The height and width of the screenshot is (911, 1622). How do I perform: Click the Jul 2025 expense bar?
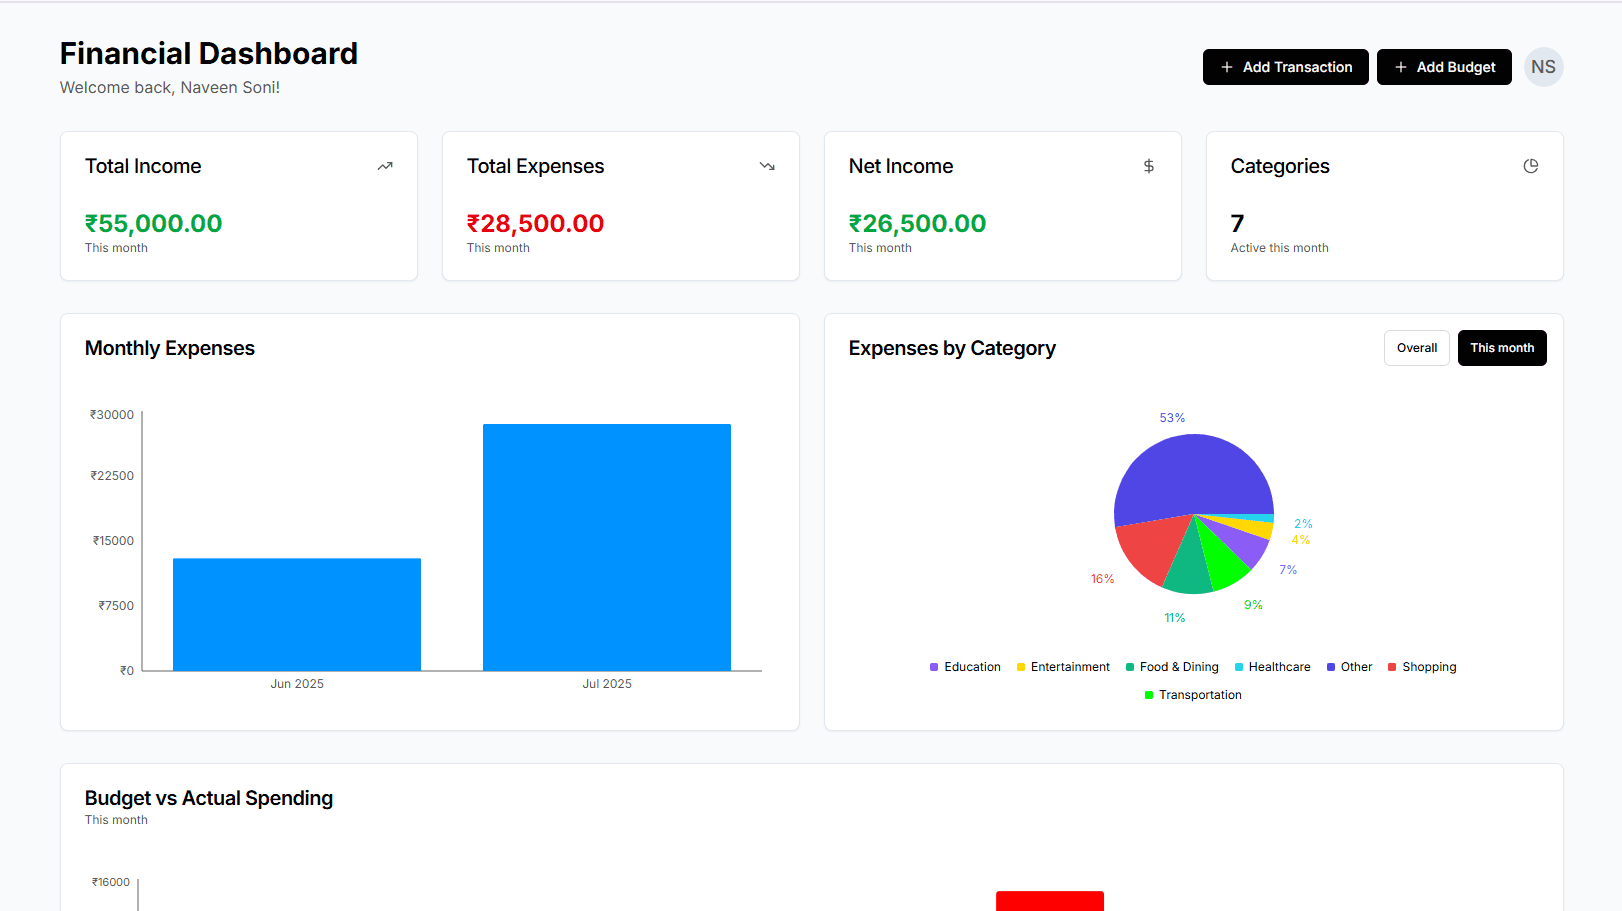point(607,547)
